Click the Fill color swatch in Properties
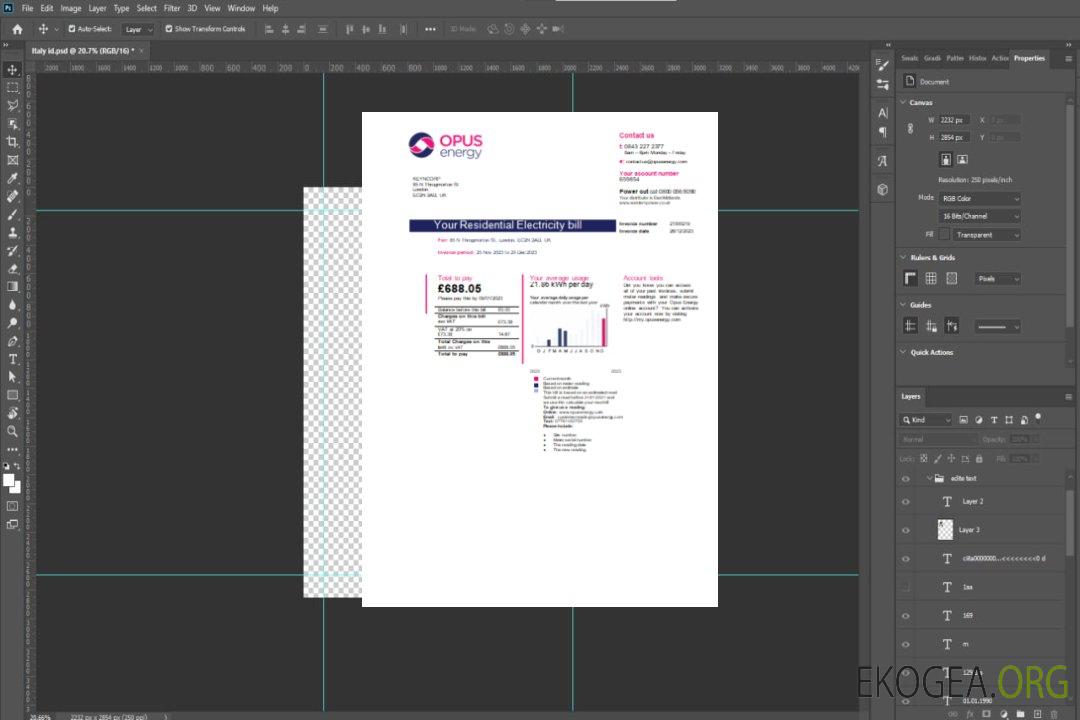The image size is (1080, 720). [x=943, y=235]
